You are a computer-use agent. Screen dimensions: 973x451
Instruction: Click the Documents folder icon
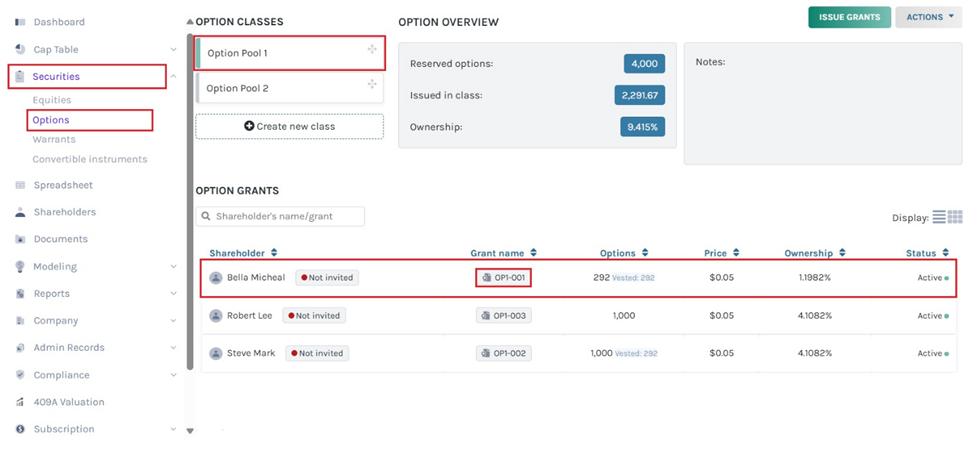click(19, 239)
